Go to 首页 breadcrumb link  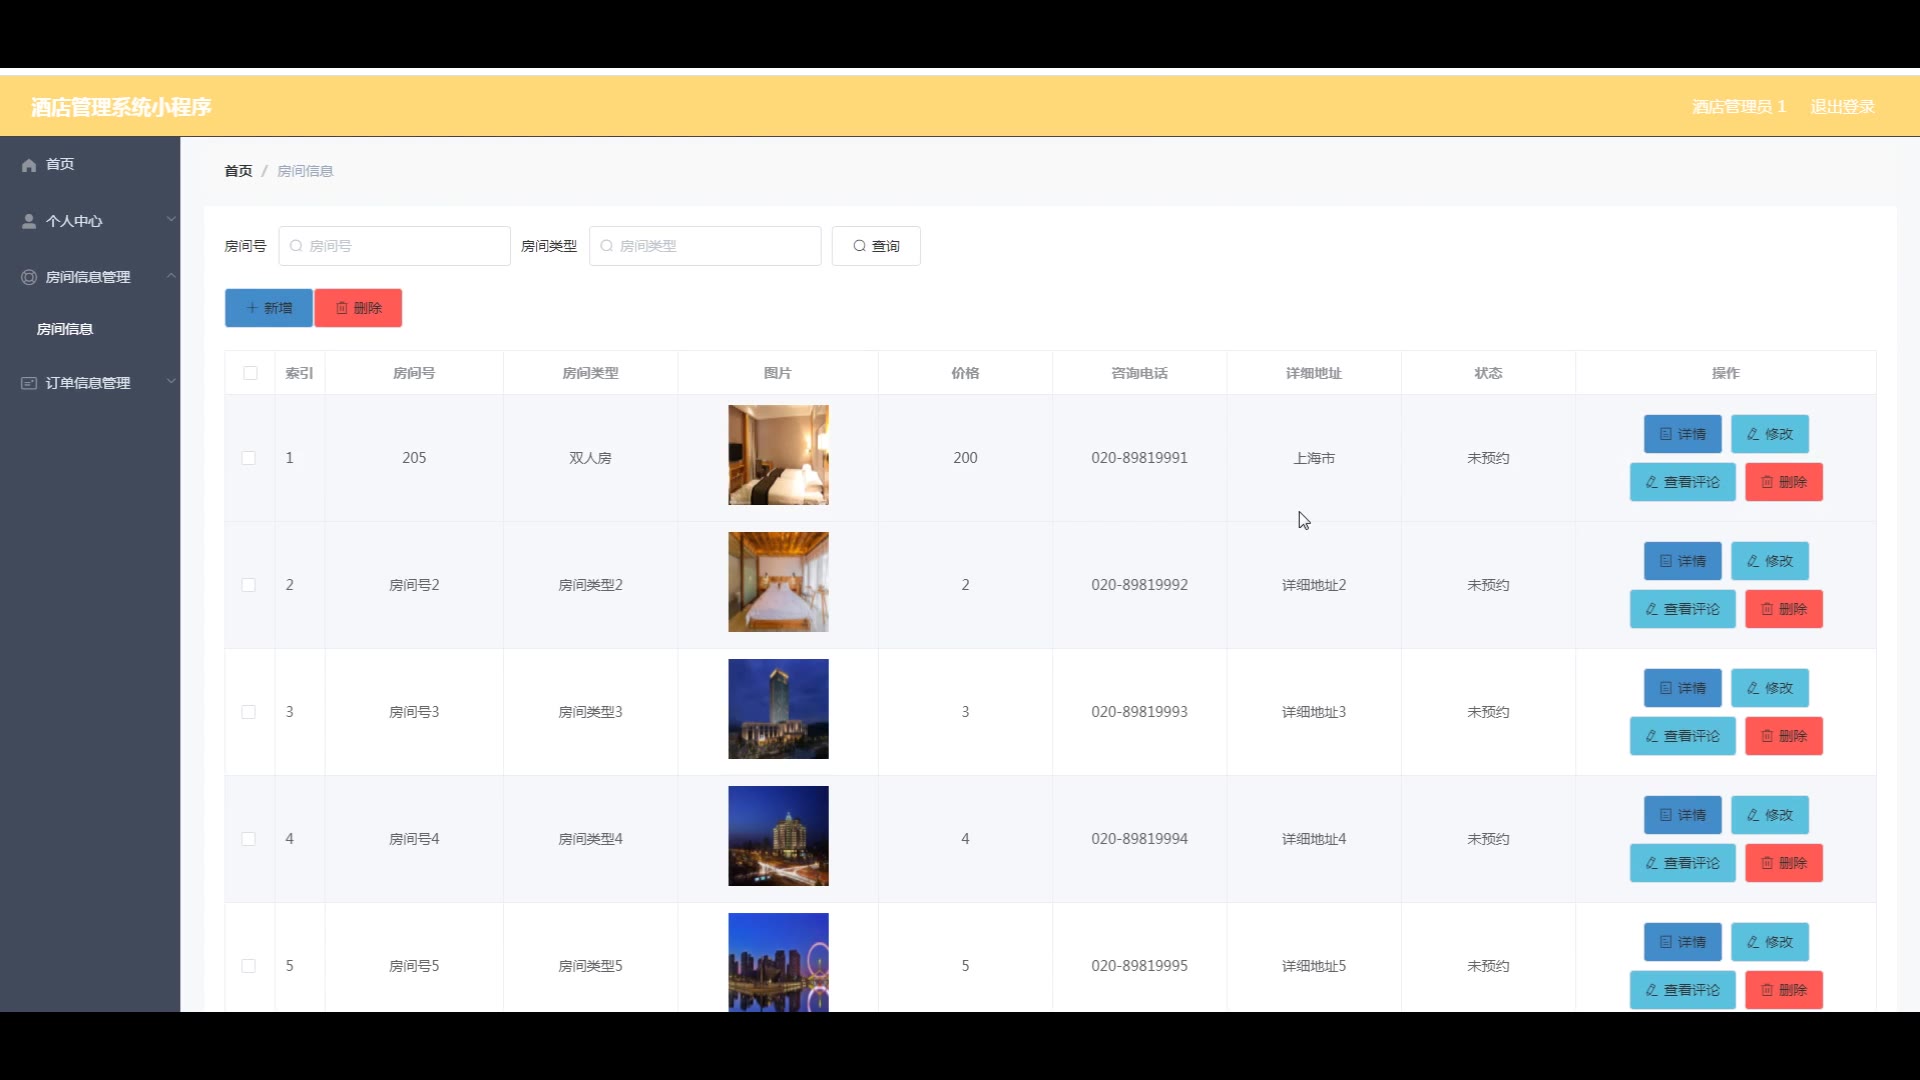point(238,171)
